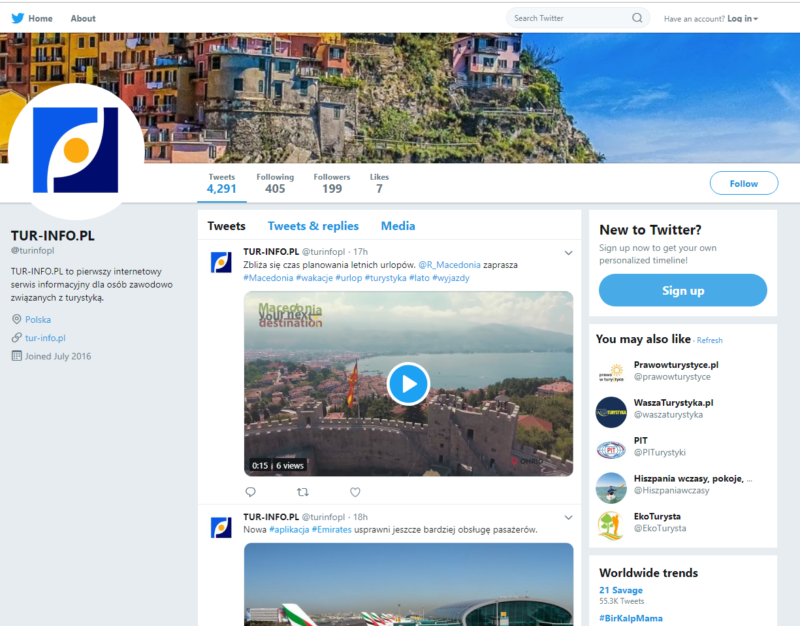Click the search magnifier icon
This screenshot has width=800, height=626.
click(x=637, y=18)
